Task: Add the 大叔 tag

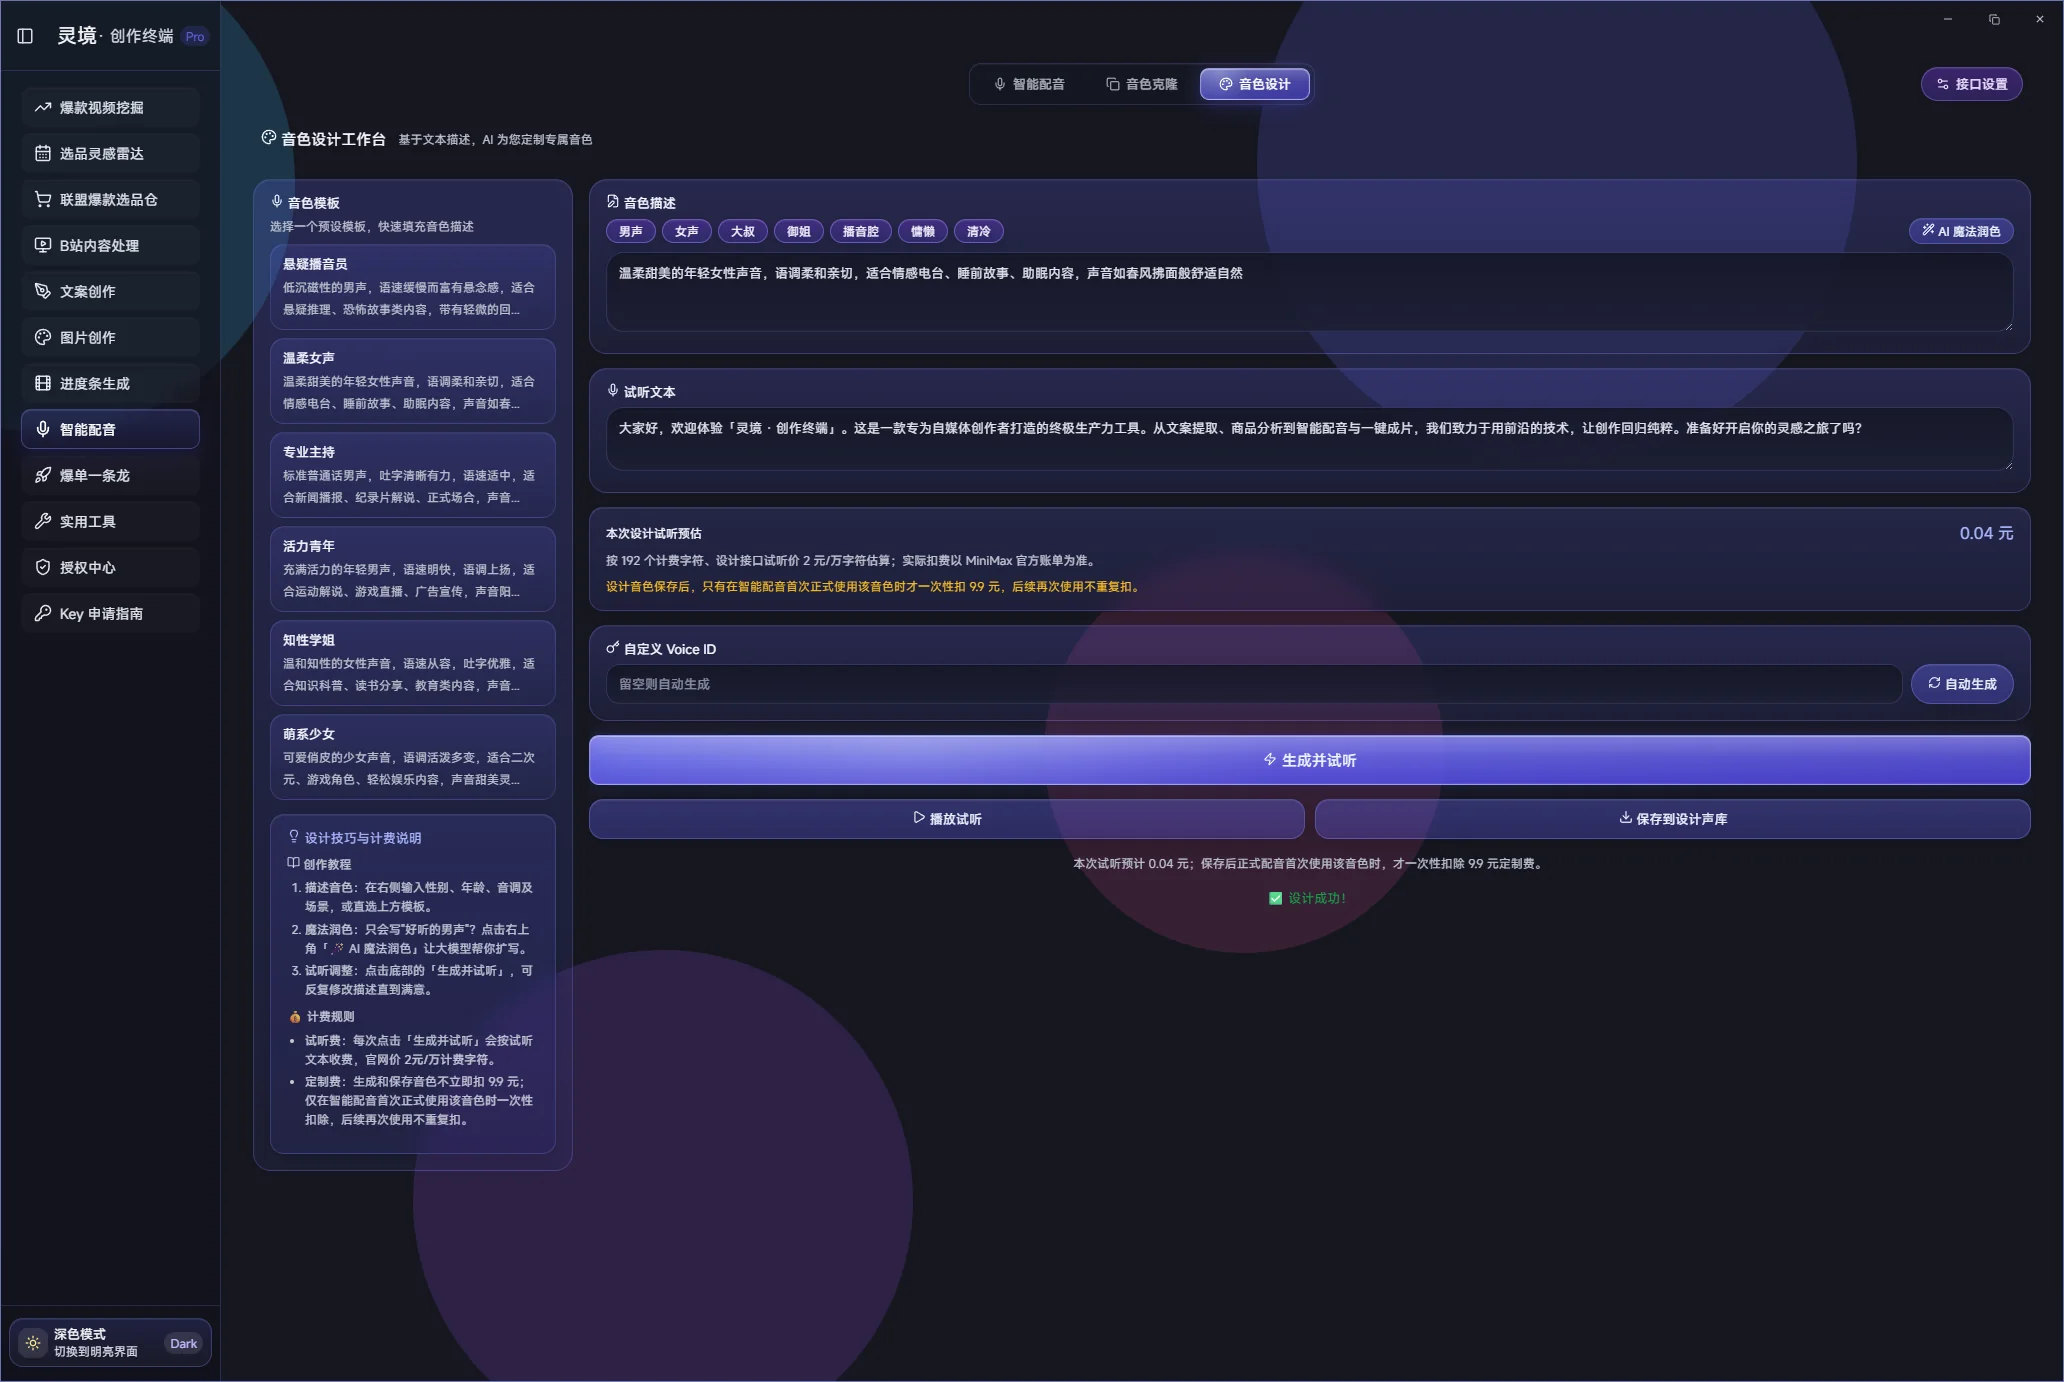Action: coord(743,231)
